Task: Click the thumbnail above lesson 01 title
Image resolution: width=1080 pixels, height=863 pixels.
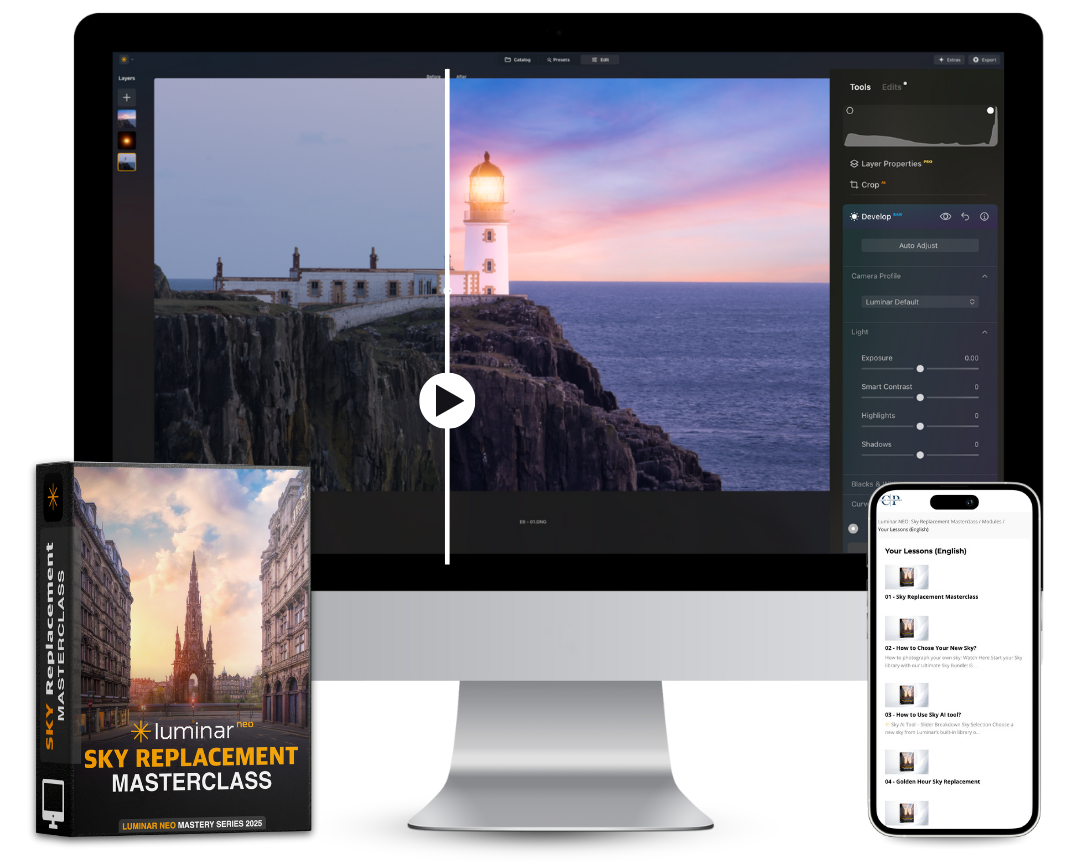Action: 906,577
